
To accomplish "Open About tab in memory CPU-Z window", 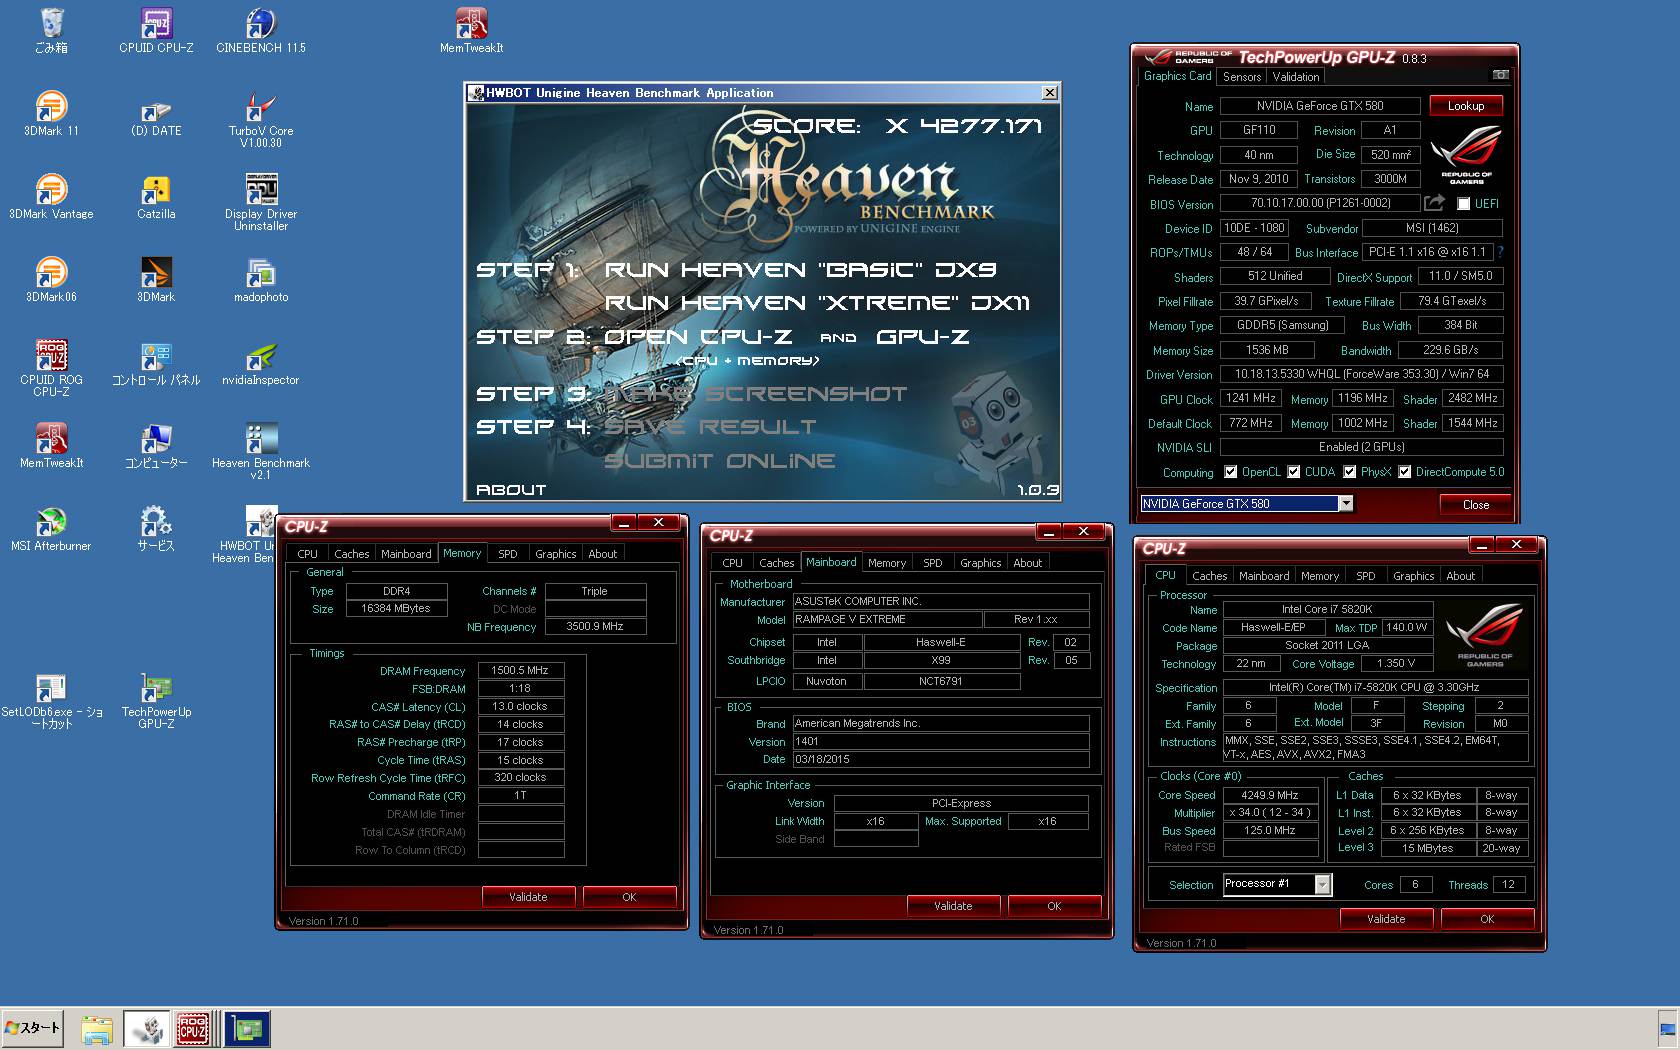I will pyautogui.click(x=602, y=553).
